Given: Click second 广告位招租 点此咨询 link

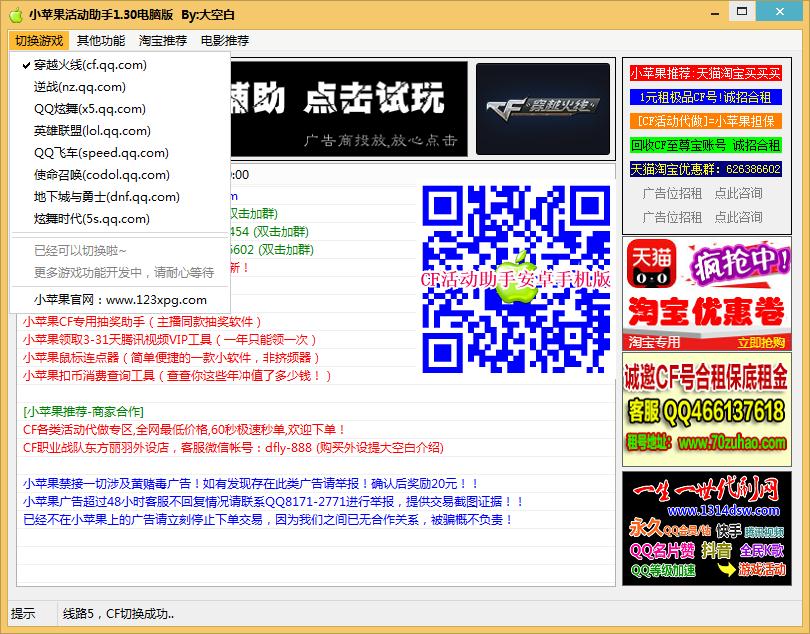Looking at the screenshot, I should 703,217.
